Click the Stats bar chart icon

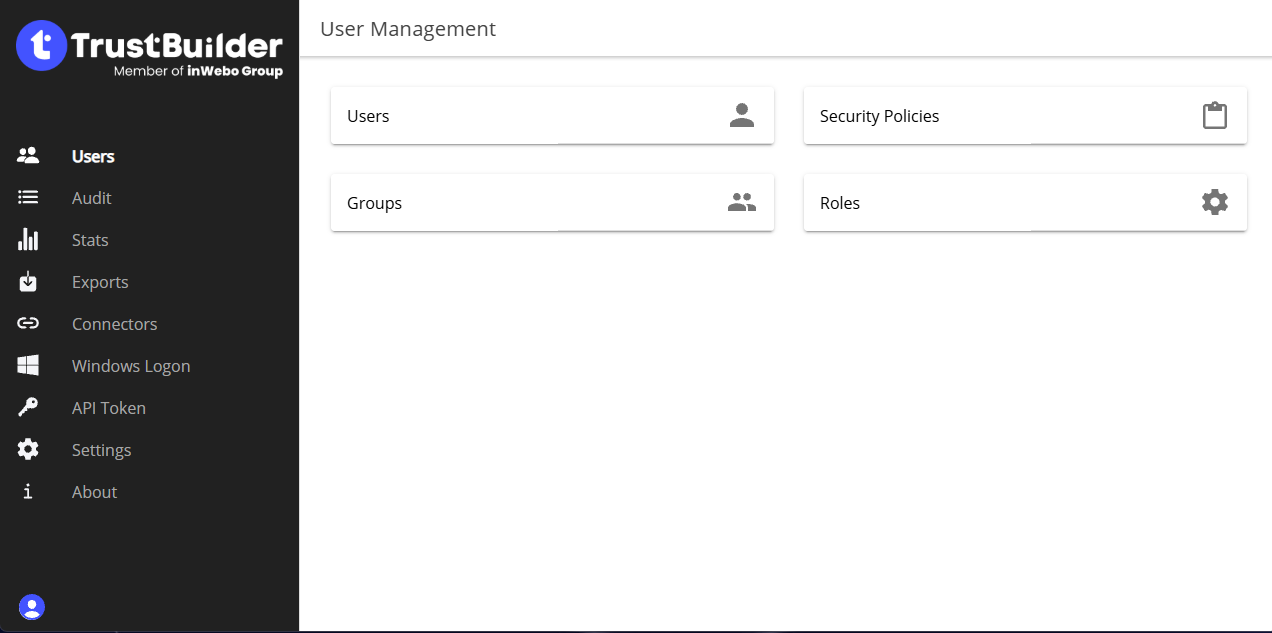click(x=28, y=240)
